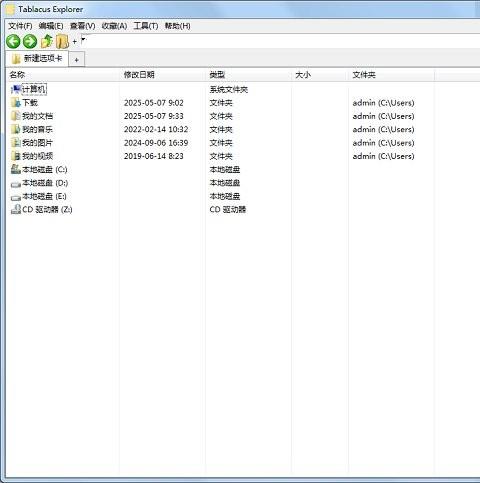The height and width of the screenshot is (483, 480).
Task: Click the 本地磁盘 type cell in the C: row
Action: (225, 169)
